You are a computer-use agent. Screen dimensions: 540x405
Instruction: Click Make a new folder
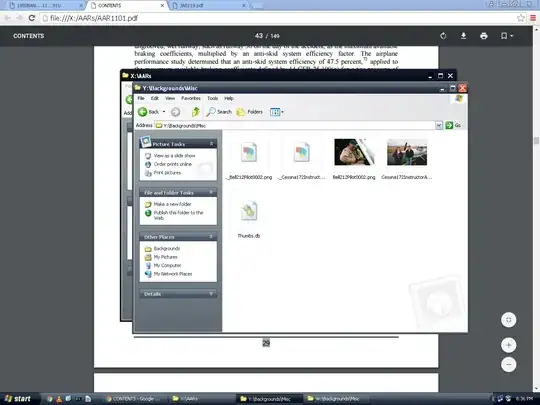tap(172, 204)
